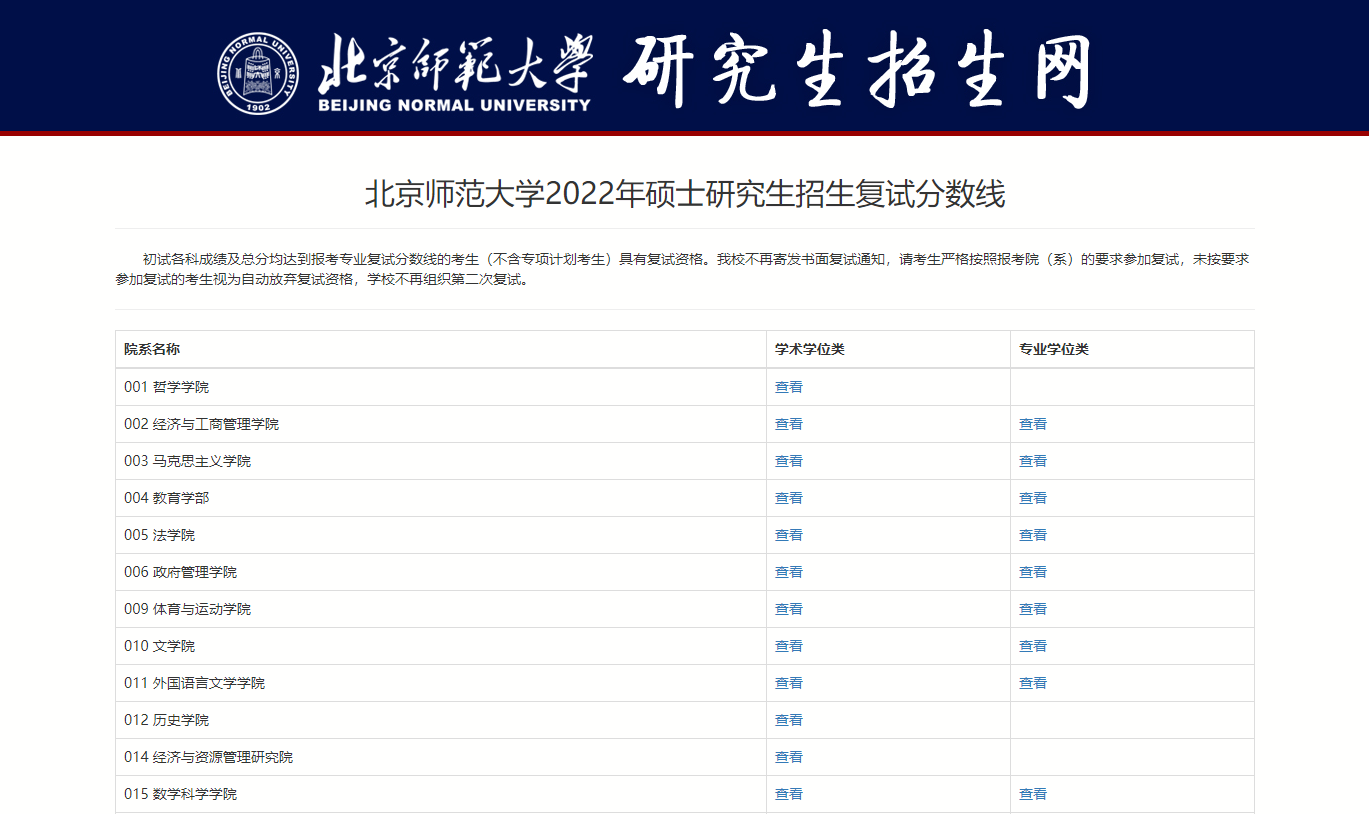Click the 院系名称 column header
Screen dimensions: 1369x814
(x=152, y=349)
